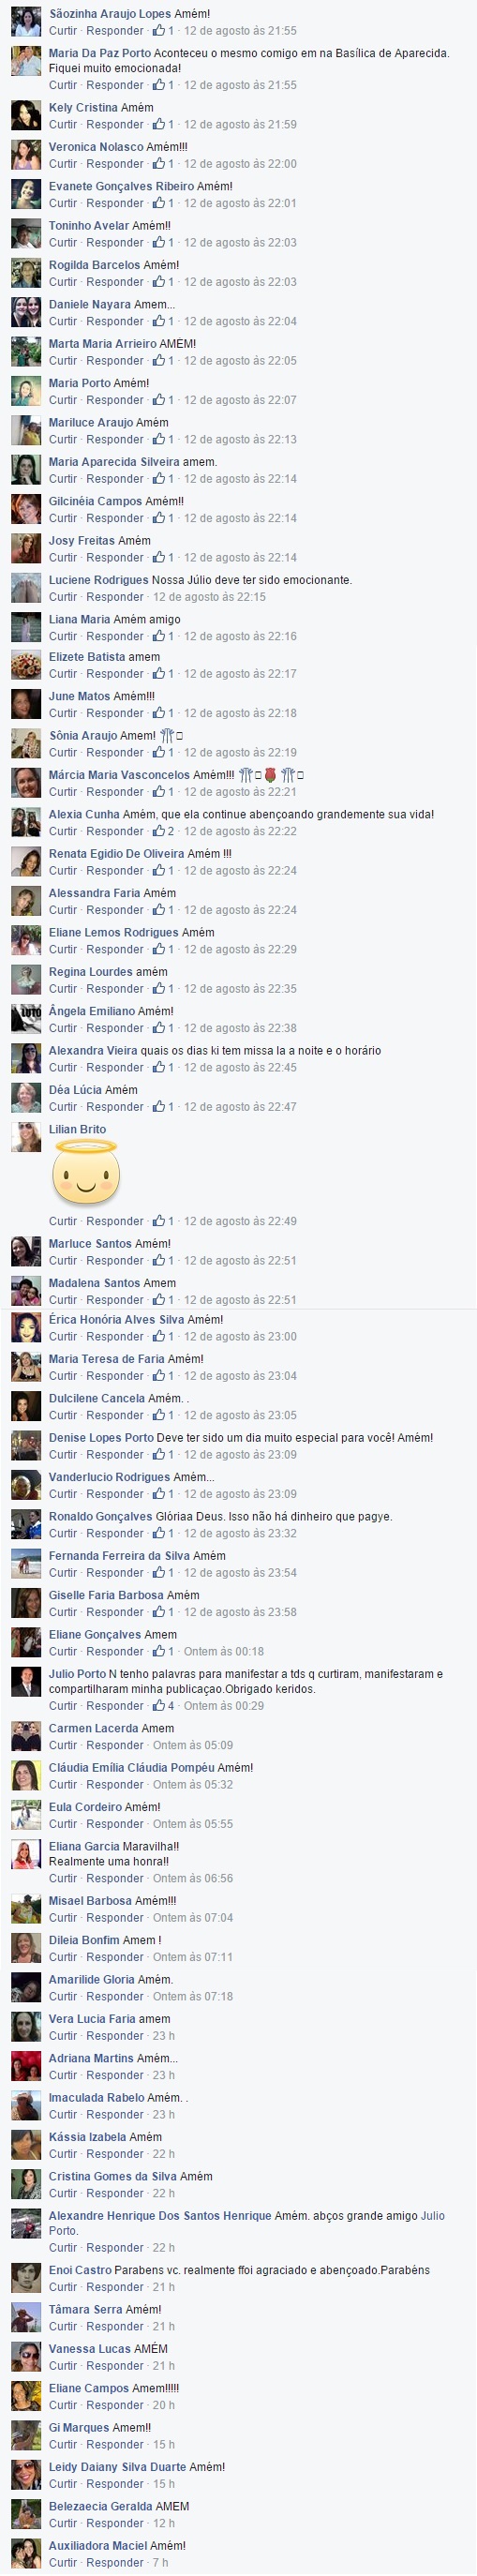Open Carmen Lacerda's profile picture
Viewport: 477px width, 2576px height.
(26, 1737)
